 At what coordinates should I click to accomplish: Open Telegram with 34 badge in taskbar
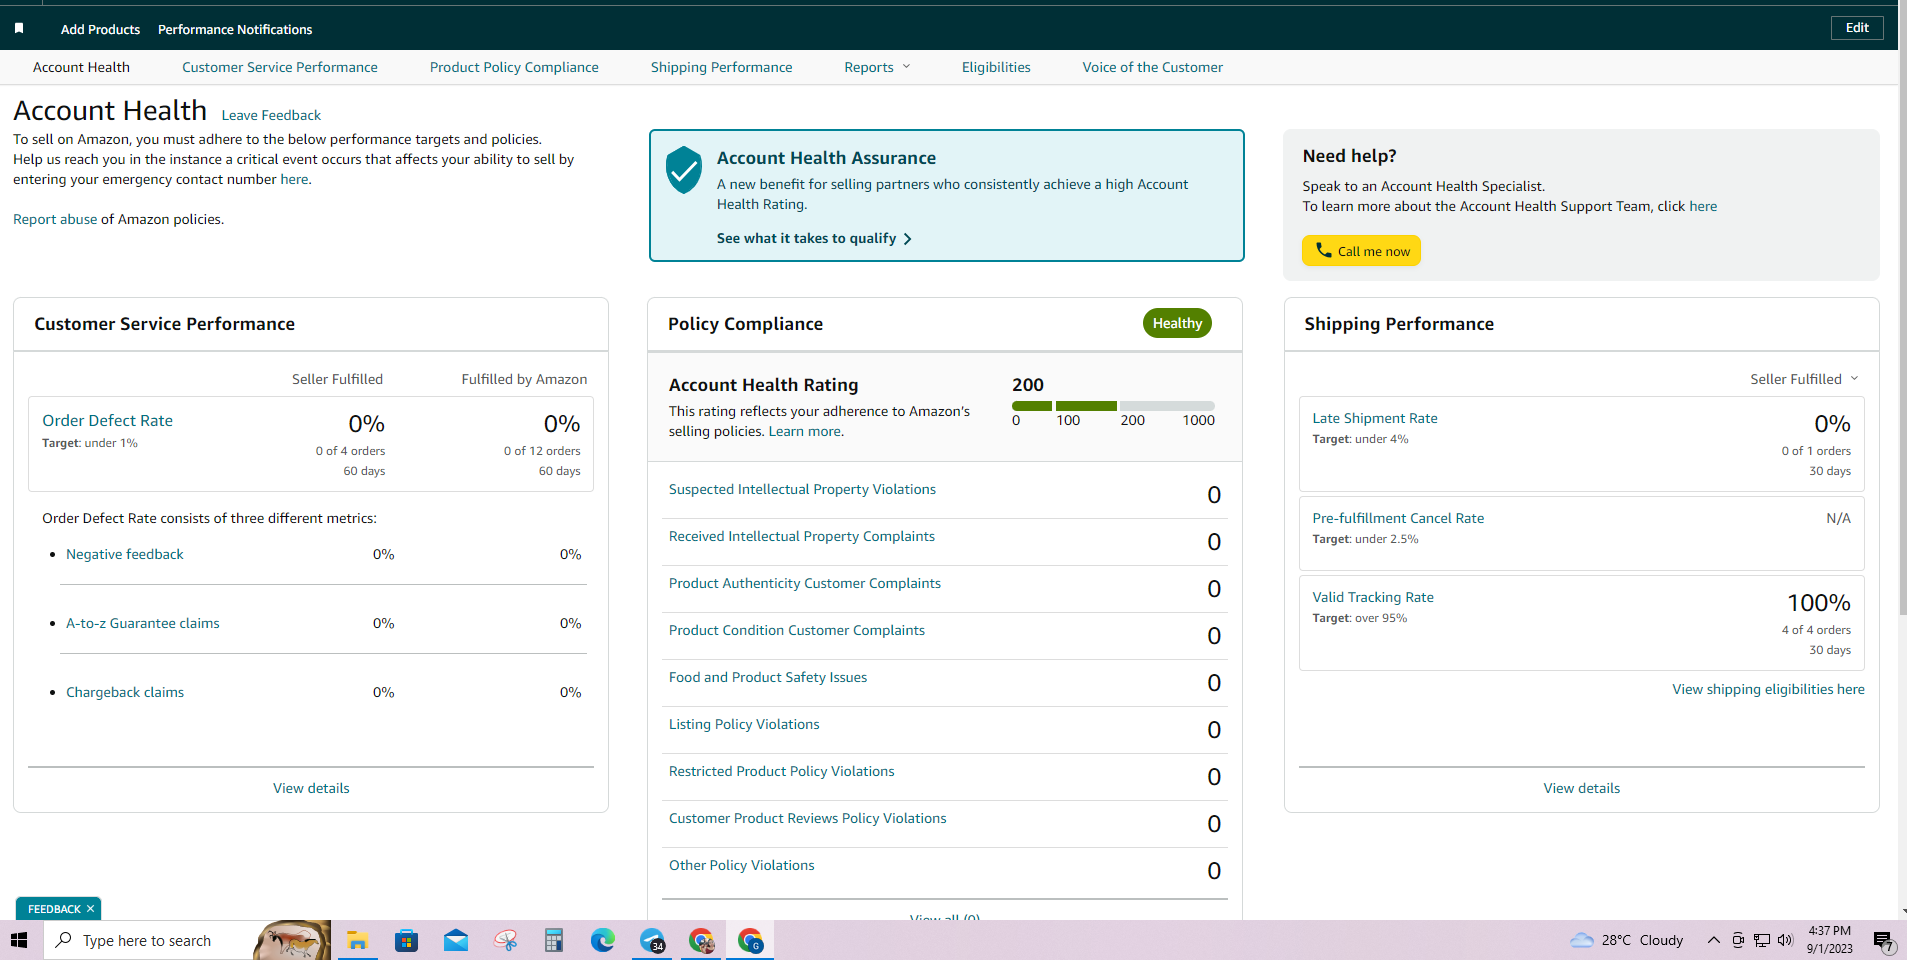click(x=652, y=940)
